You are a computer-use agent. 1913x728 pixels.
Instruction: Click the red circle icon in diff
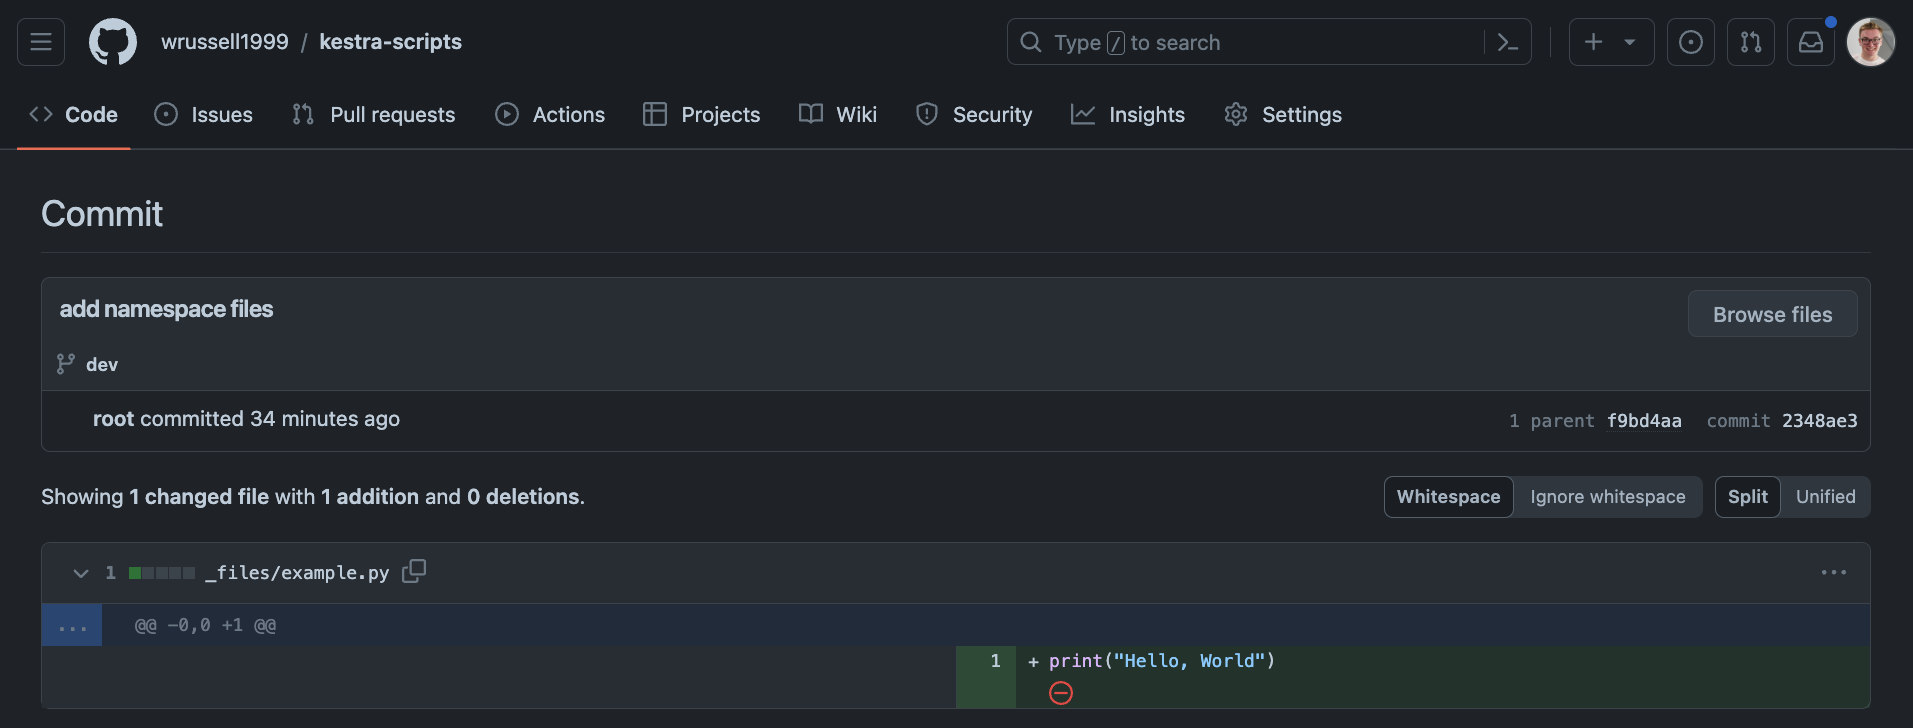tap(1061, 693)
